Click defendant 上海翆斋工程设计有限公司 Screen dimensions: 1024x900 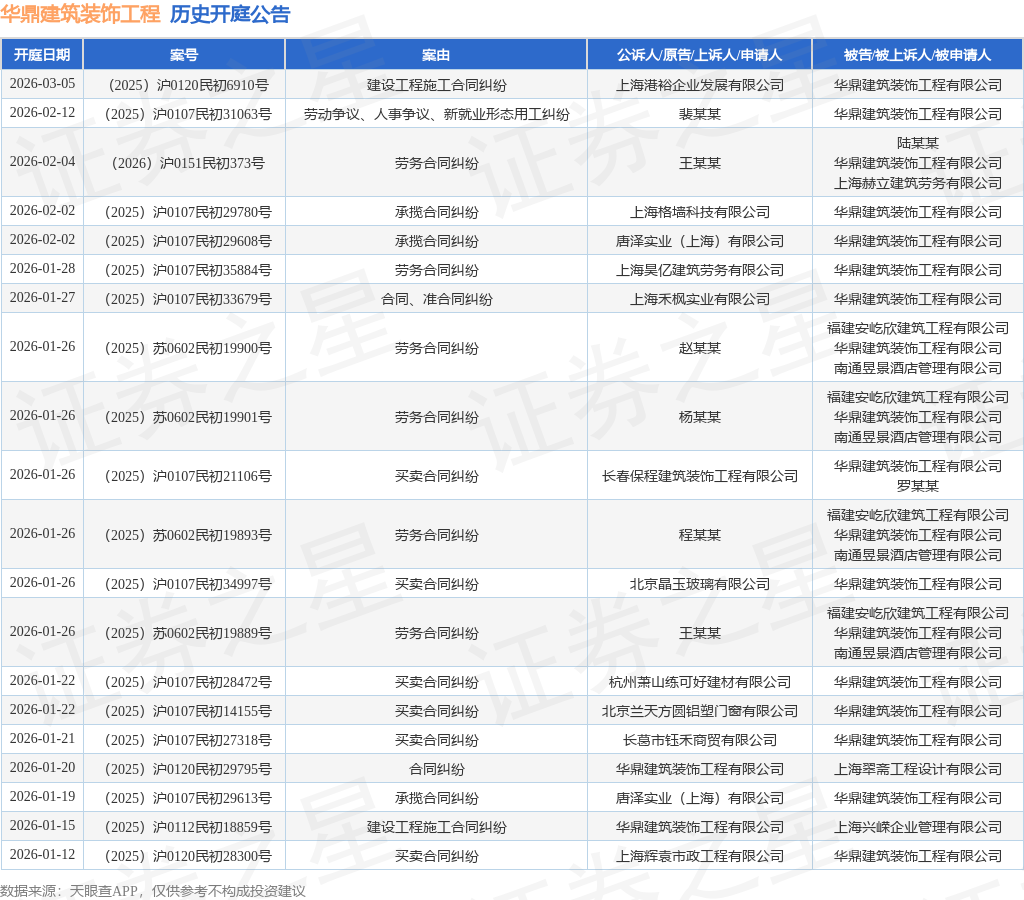coord(918,769)
